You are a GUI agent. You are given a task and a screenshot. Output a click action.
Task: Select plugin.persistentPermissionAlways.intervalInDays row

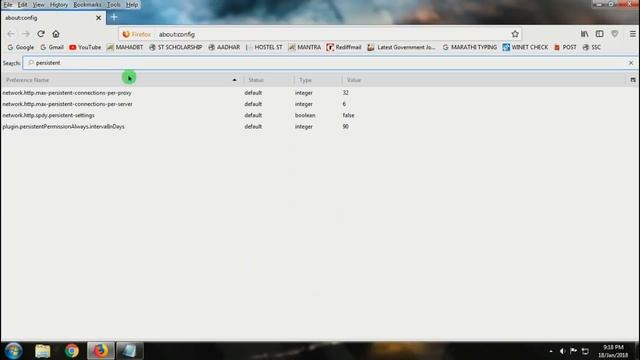click(320, 127)
